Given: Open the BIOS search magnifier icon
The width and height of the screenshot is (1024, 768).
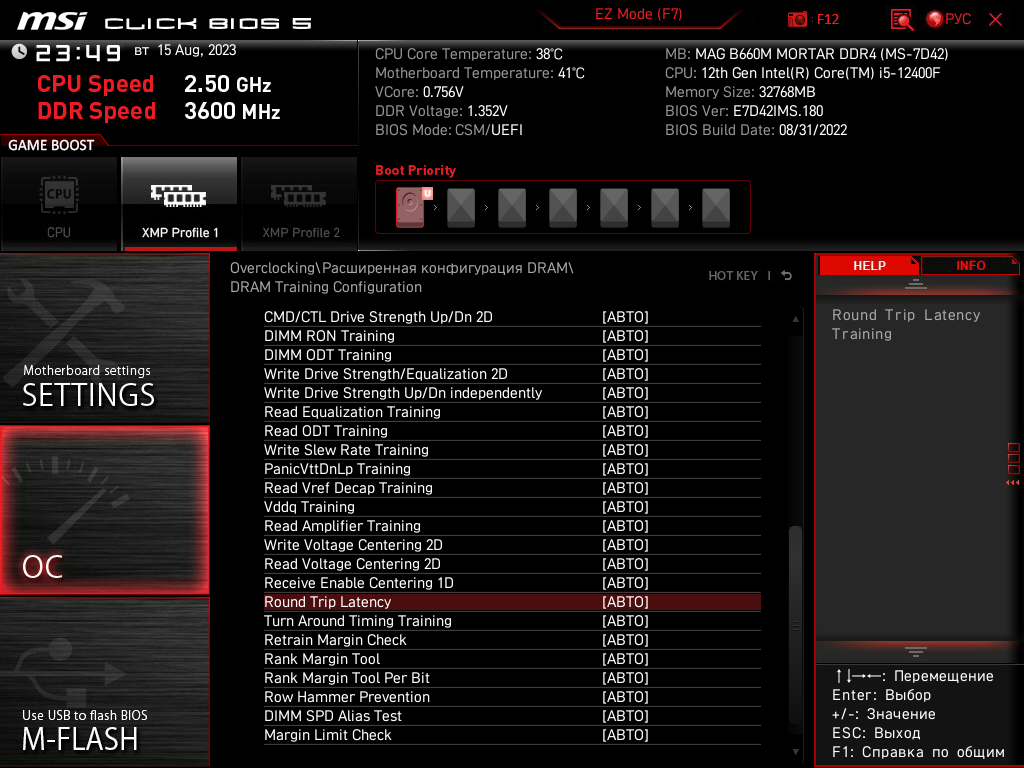Looking at the screenshot, I should coord(901,20).
